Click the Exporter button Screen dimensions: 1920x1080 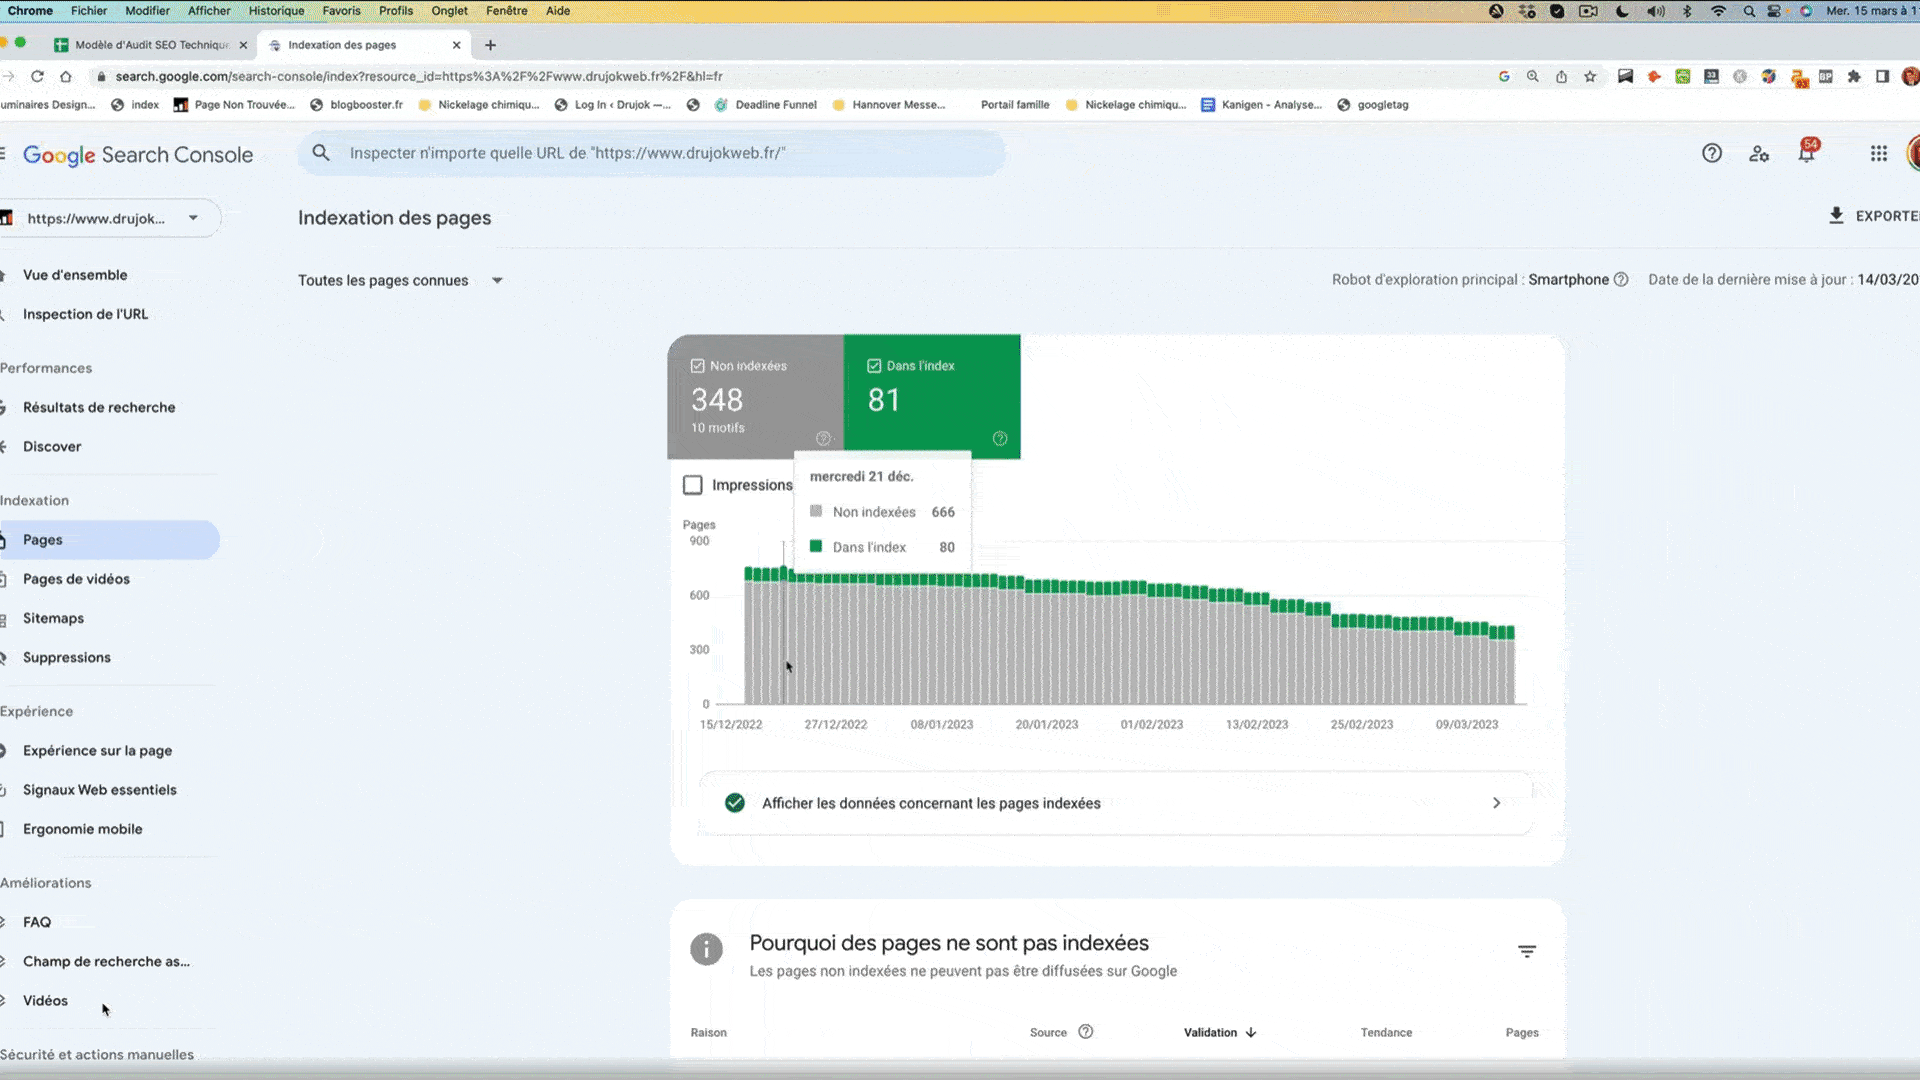click(x=1874, y=216)
